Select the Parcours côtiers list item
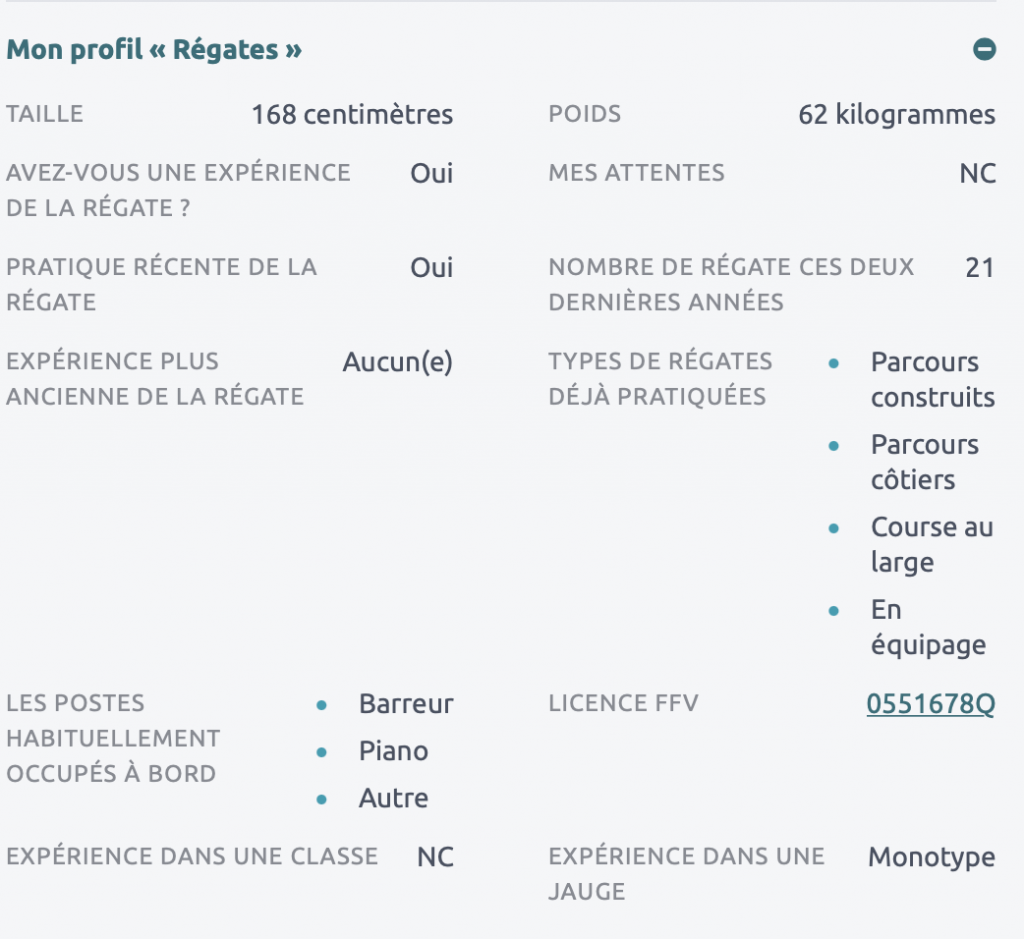The width and height of the screenshot is (1024, 939). pos(924,462)
